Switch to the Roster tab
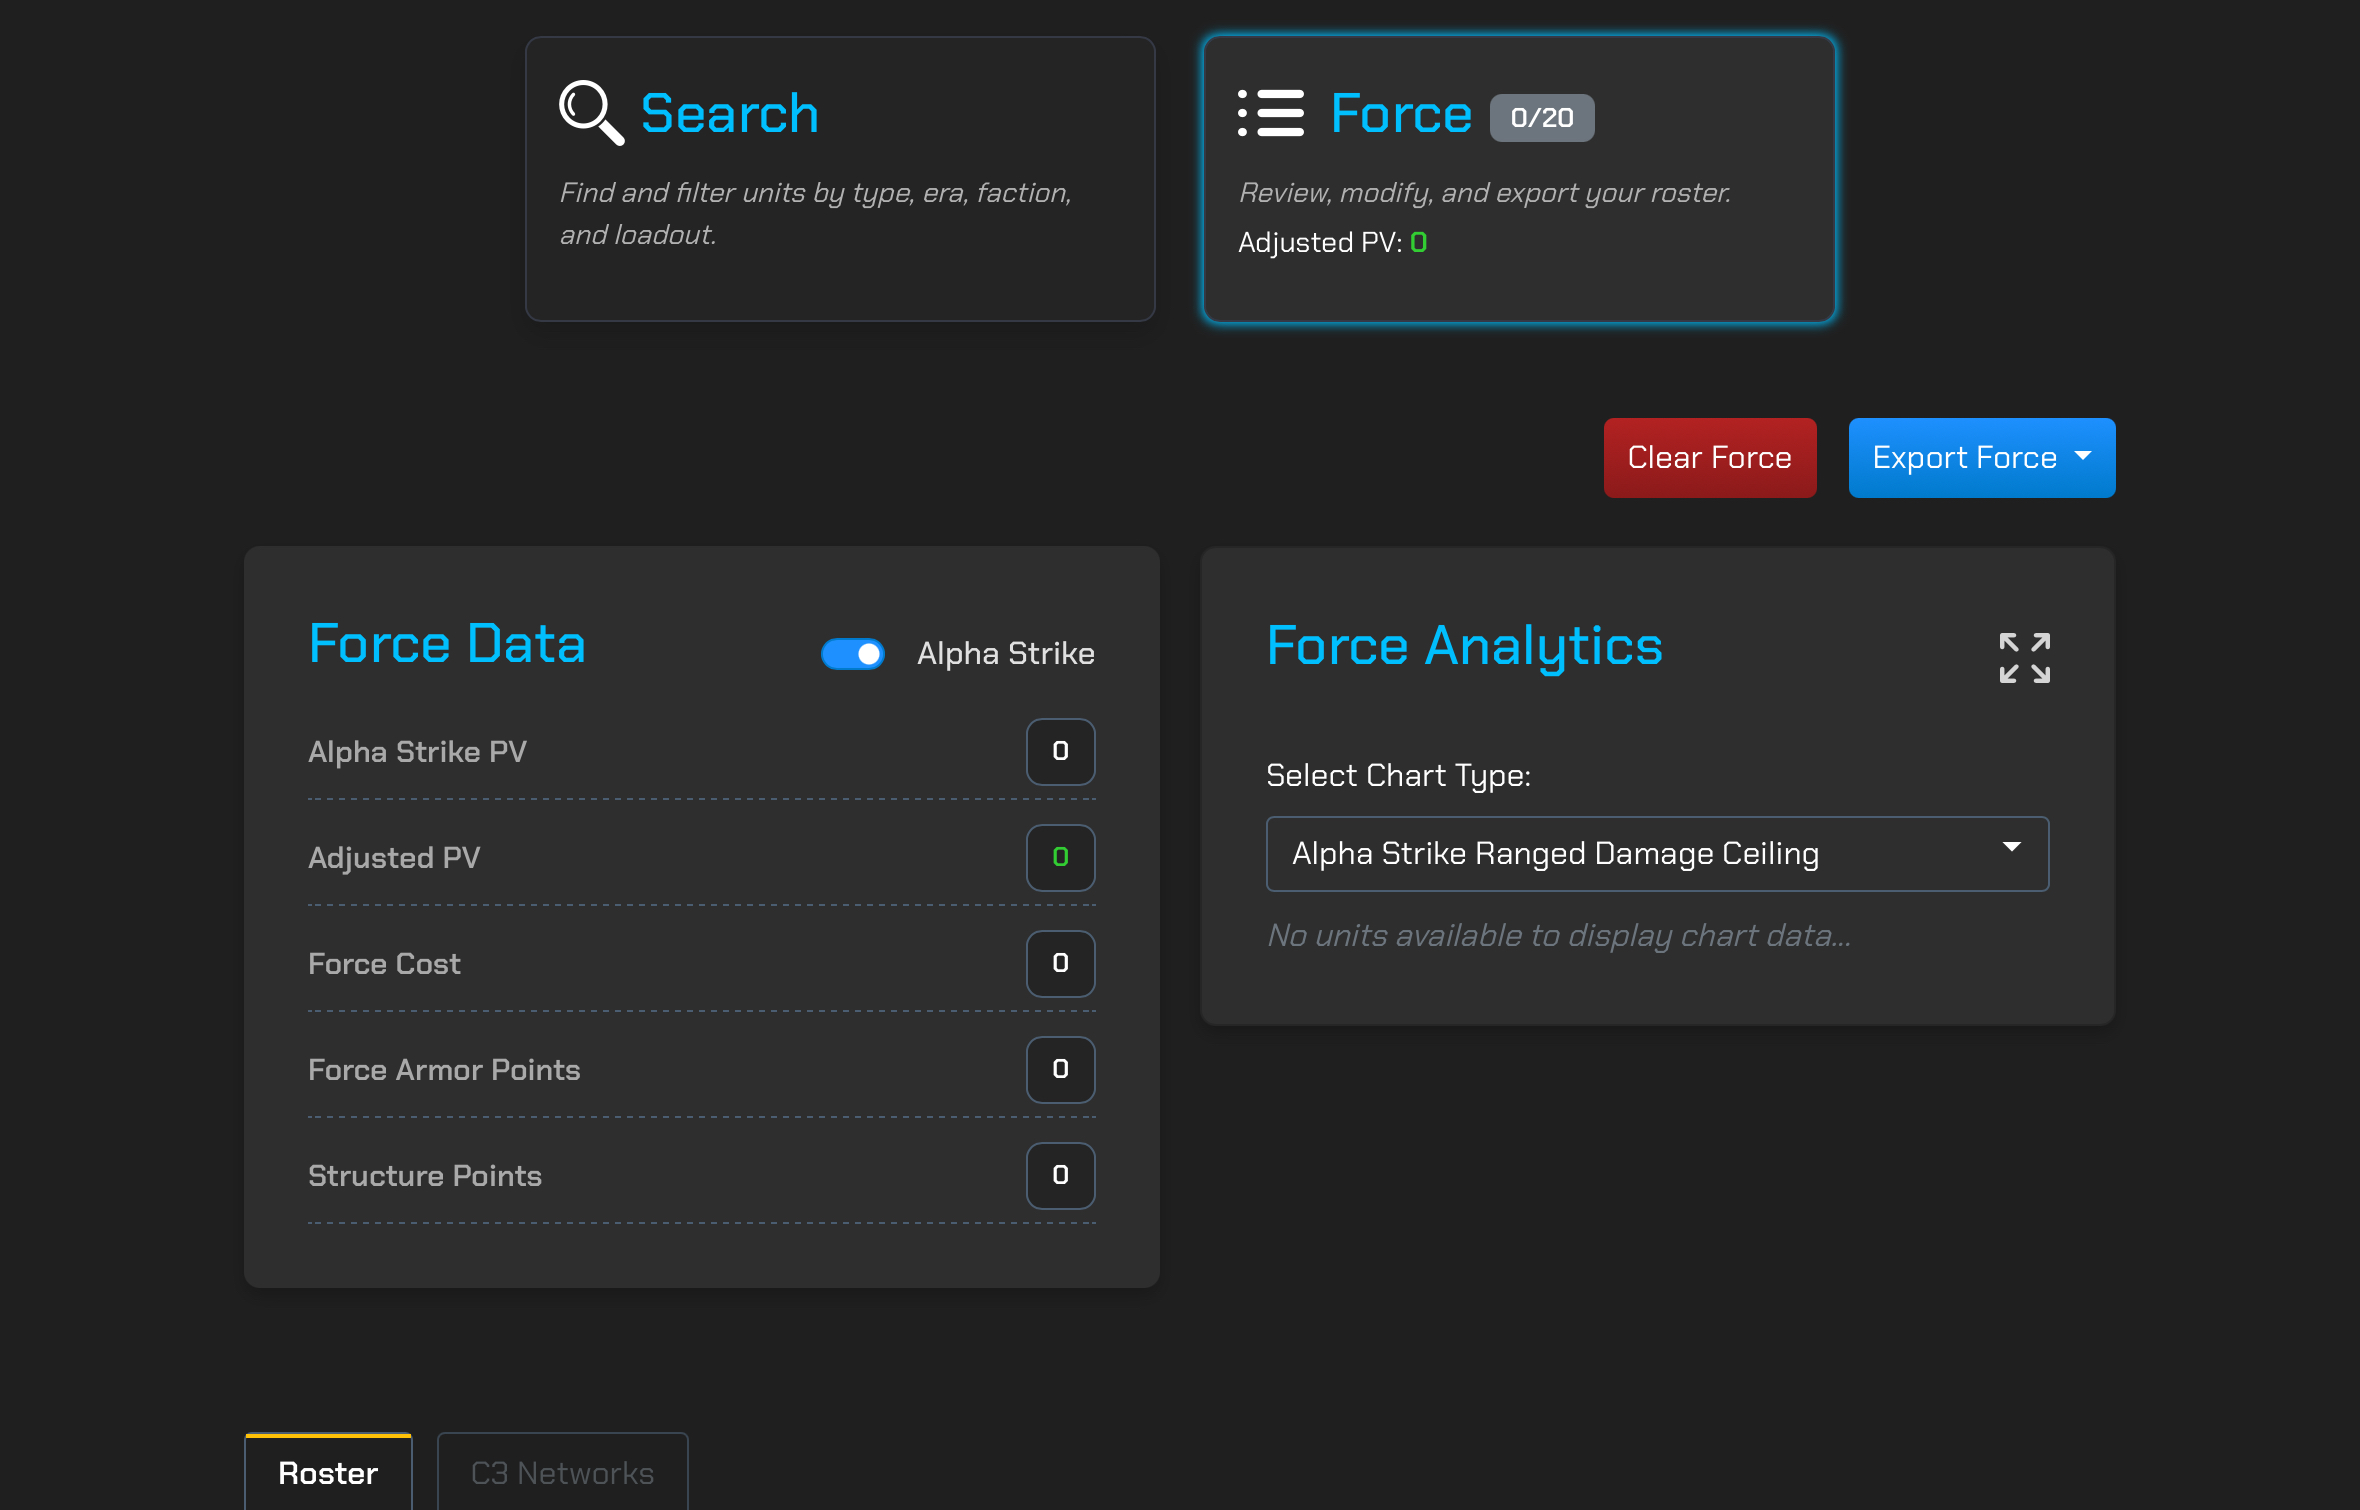The image size is (2360, 1510). 328,1472
